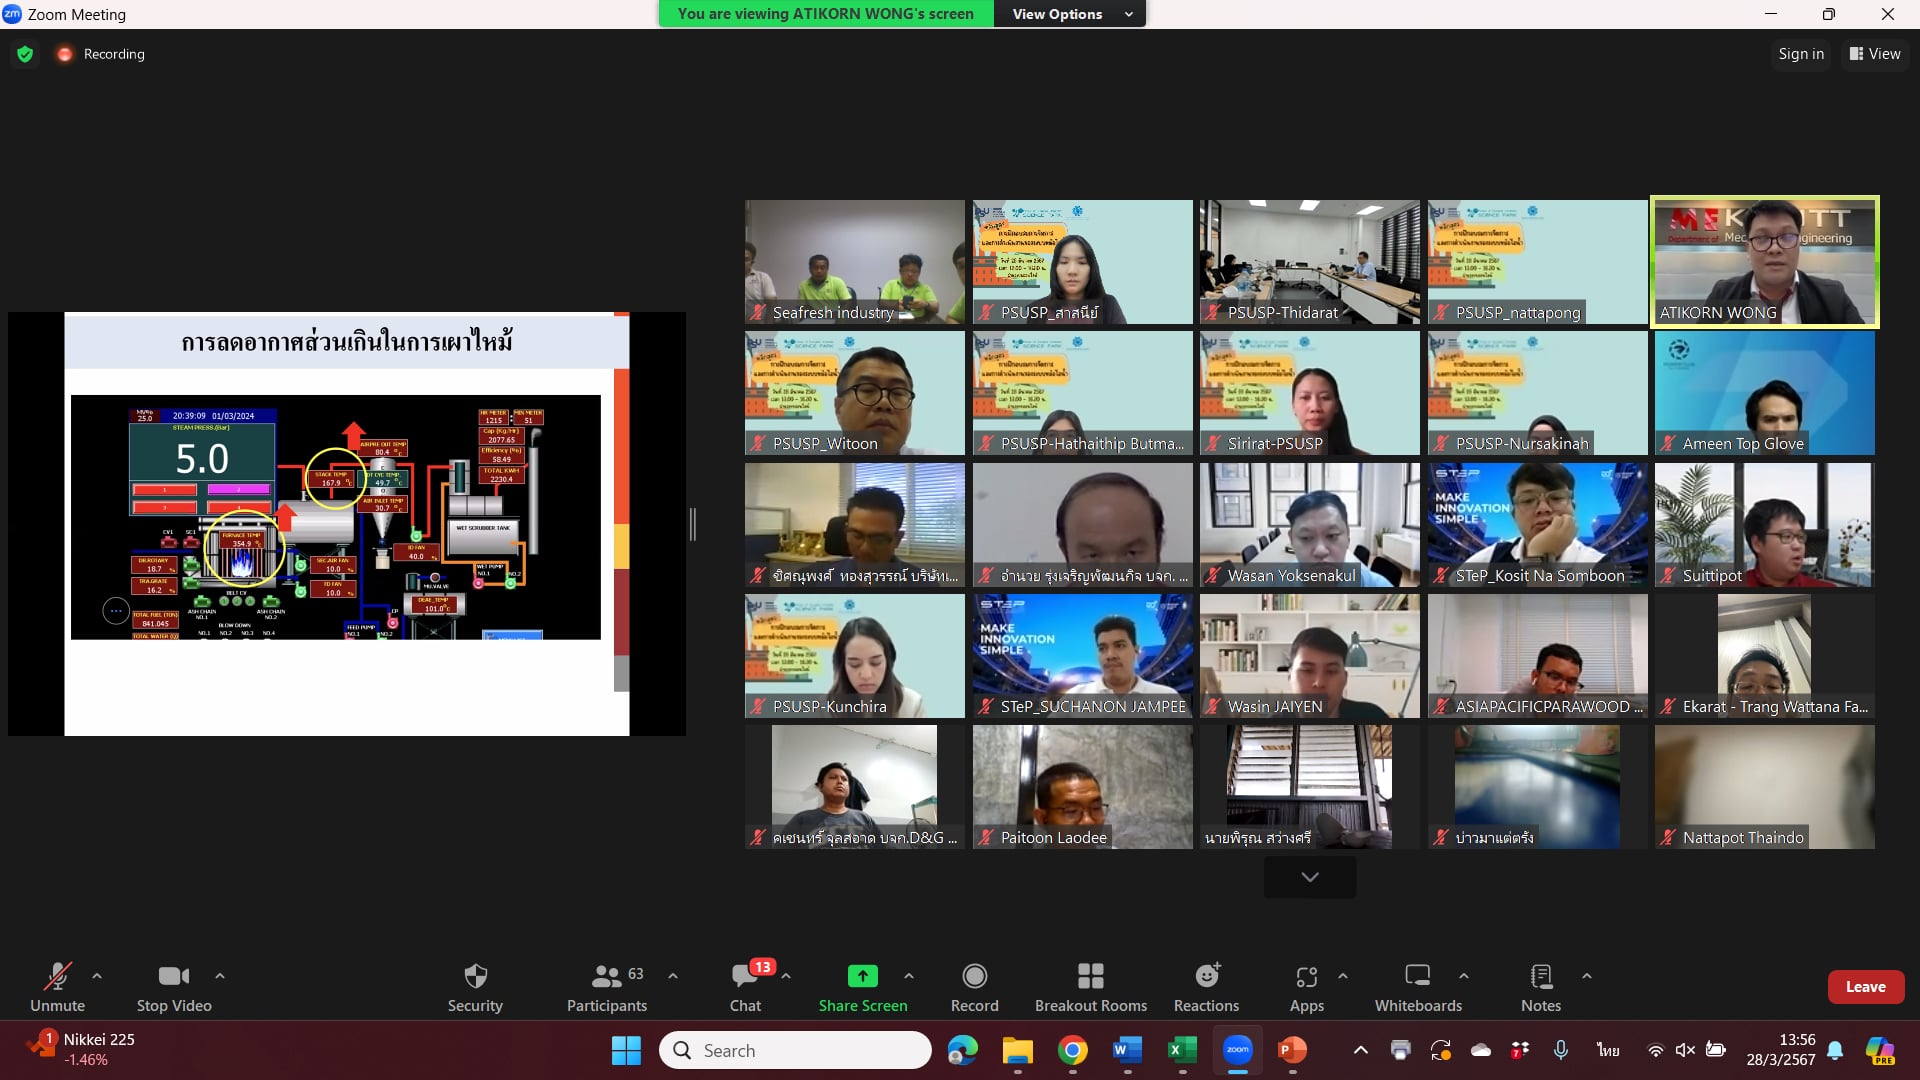
Task: Open Breakout Rooms
Action: click(1090, 986)
